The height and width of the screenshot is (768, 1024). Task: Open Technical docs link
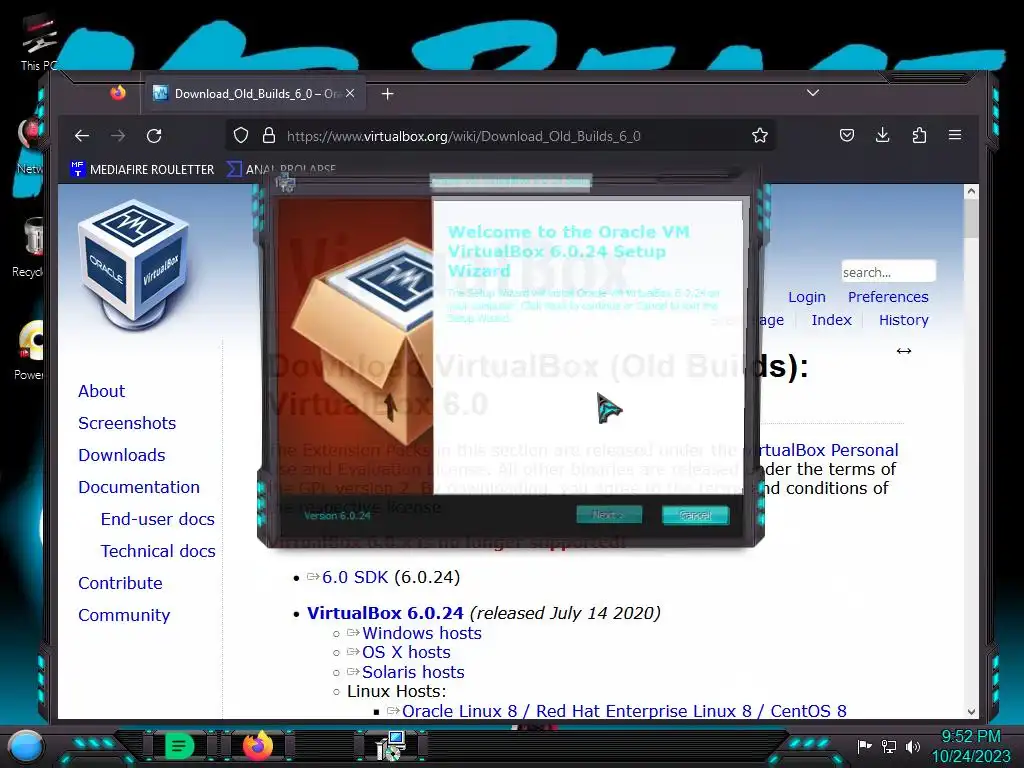pyautogui.click(x=157, y=551)
